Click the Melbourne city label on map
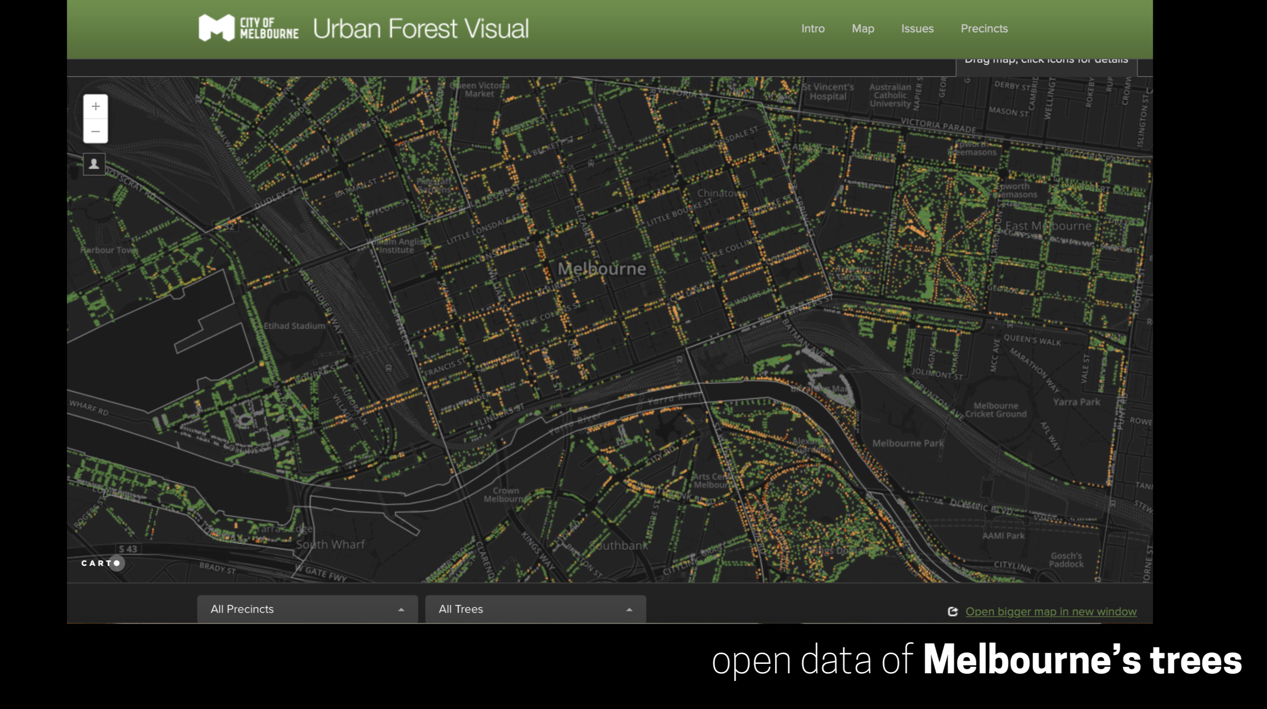Screen dimensions: 1267x709 point(602,269)
